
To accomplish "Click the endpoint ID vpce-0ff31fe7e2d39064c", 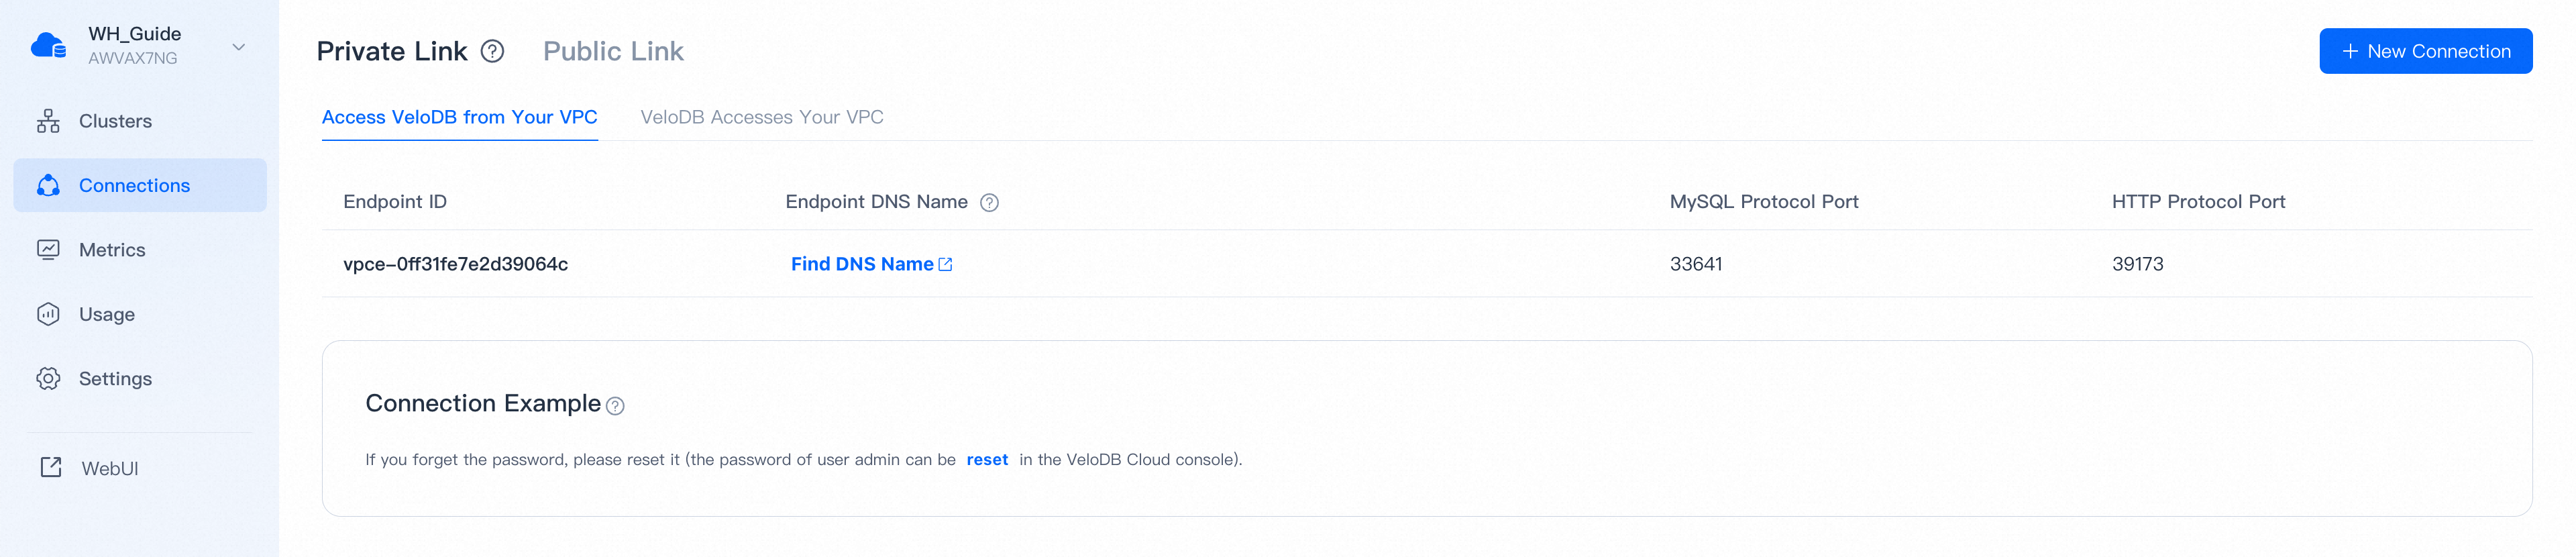I will tap(455, 264).
